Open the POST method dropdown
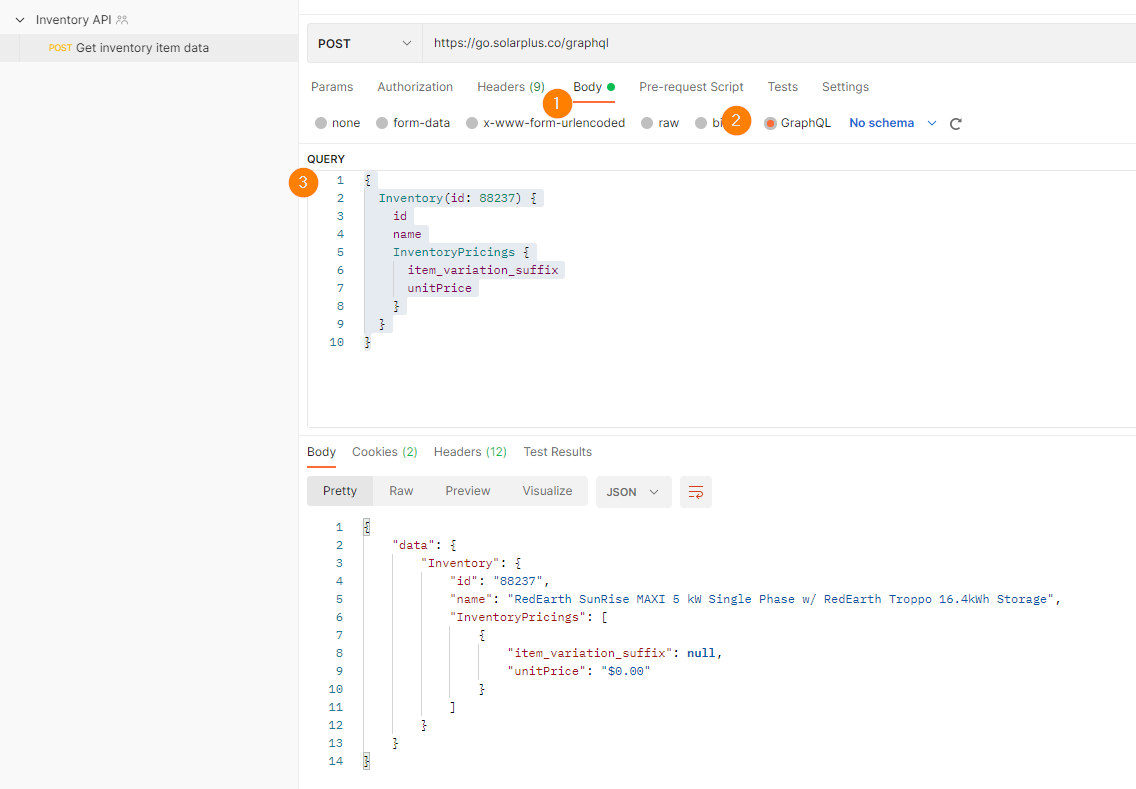 pyautogui.click(x=364, y=43)
